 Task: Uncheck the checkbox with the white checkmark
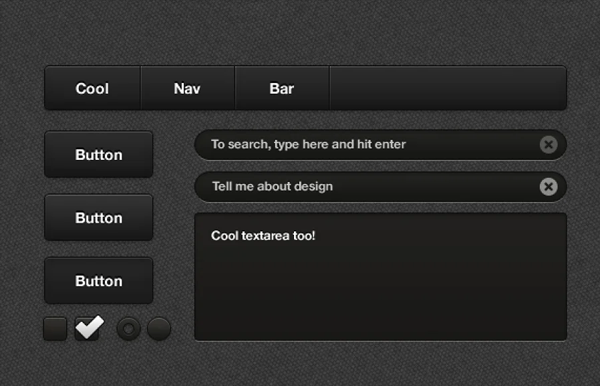pyautogui.click(x=87, y=329)
